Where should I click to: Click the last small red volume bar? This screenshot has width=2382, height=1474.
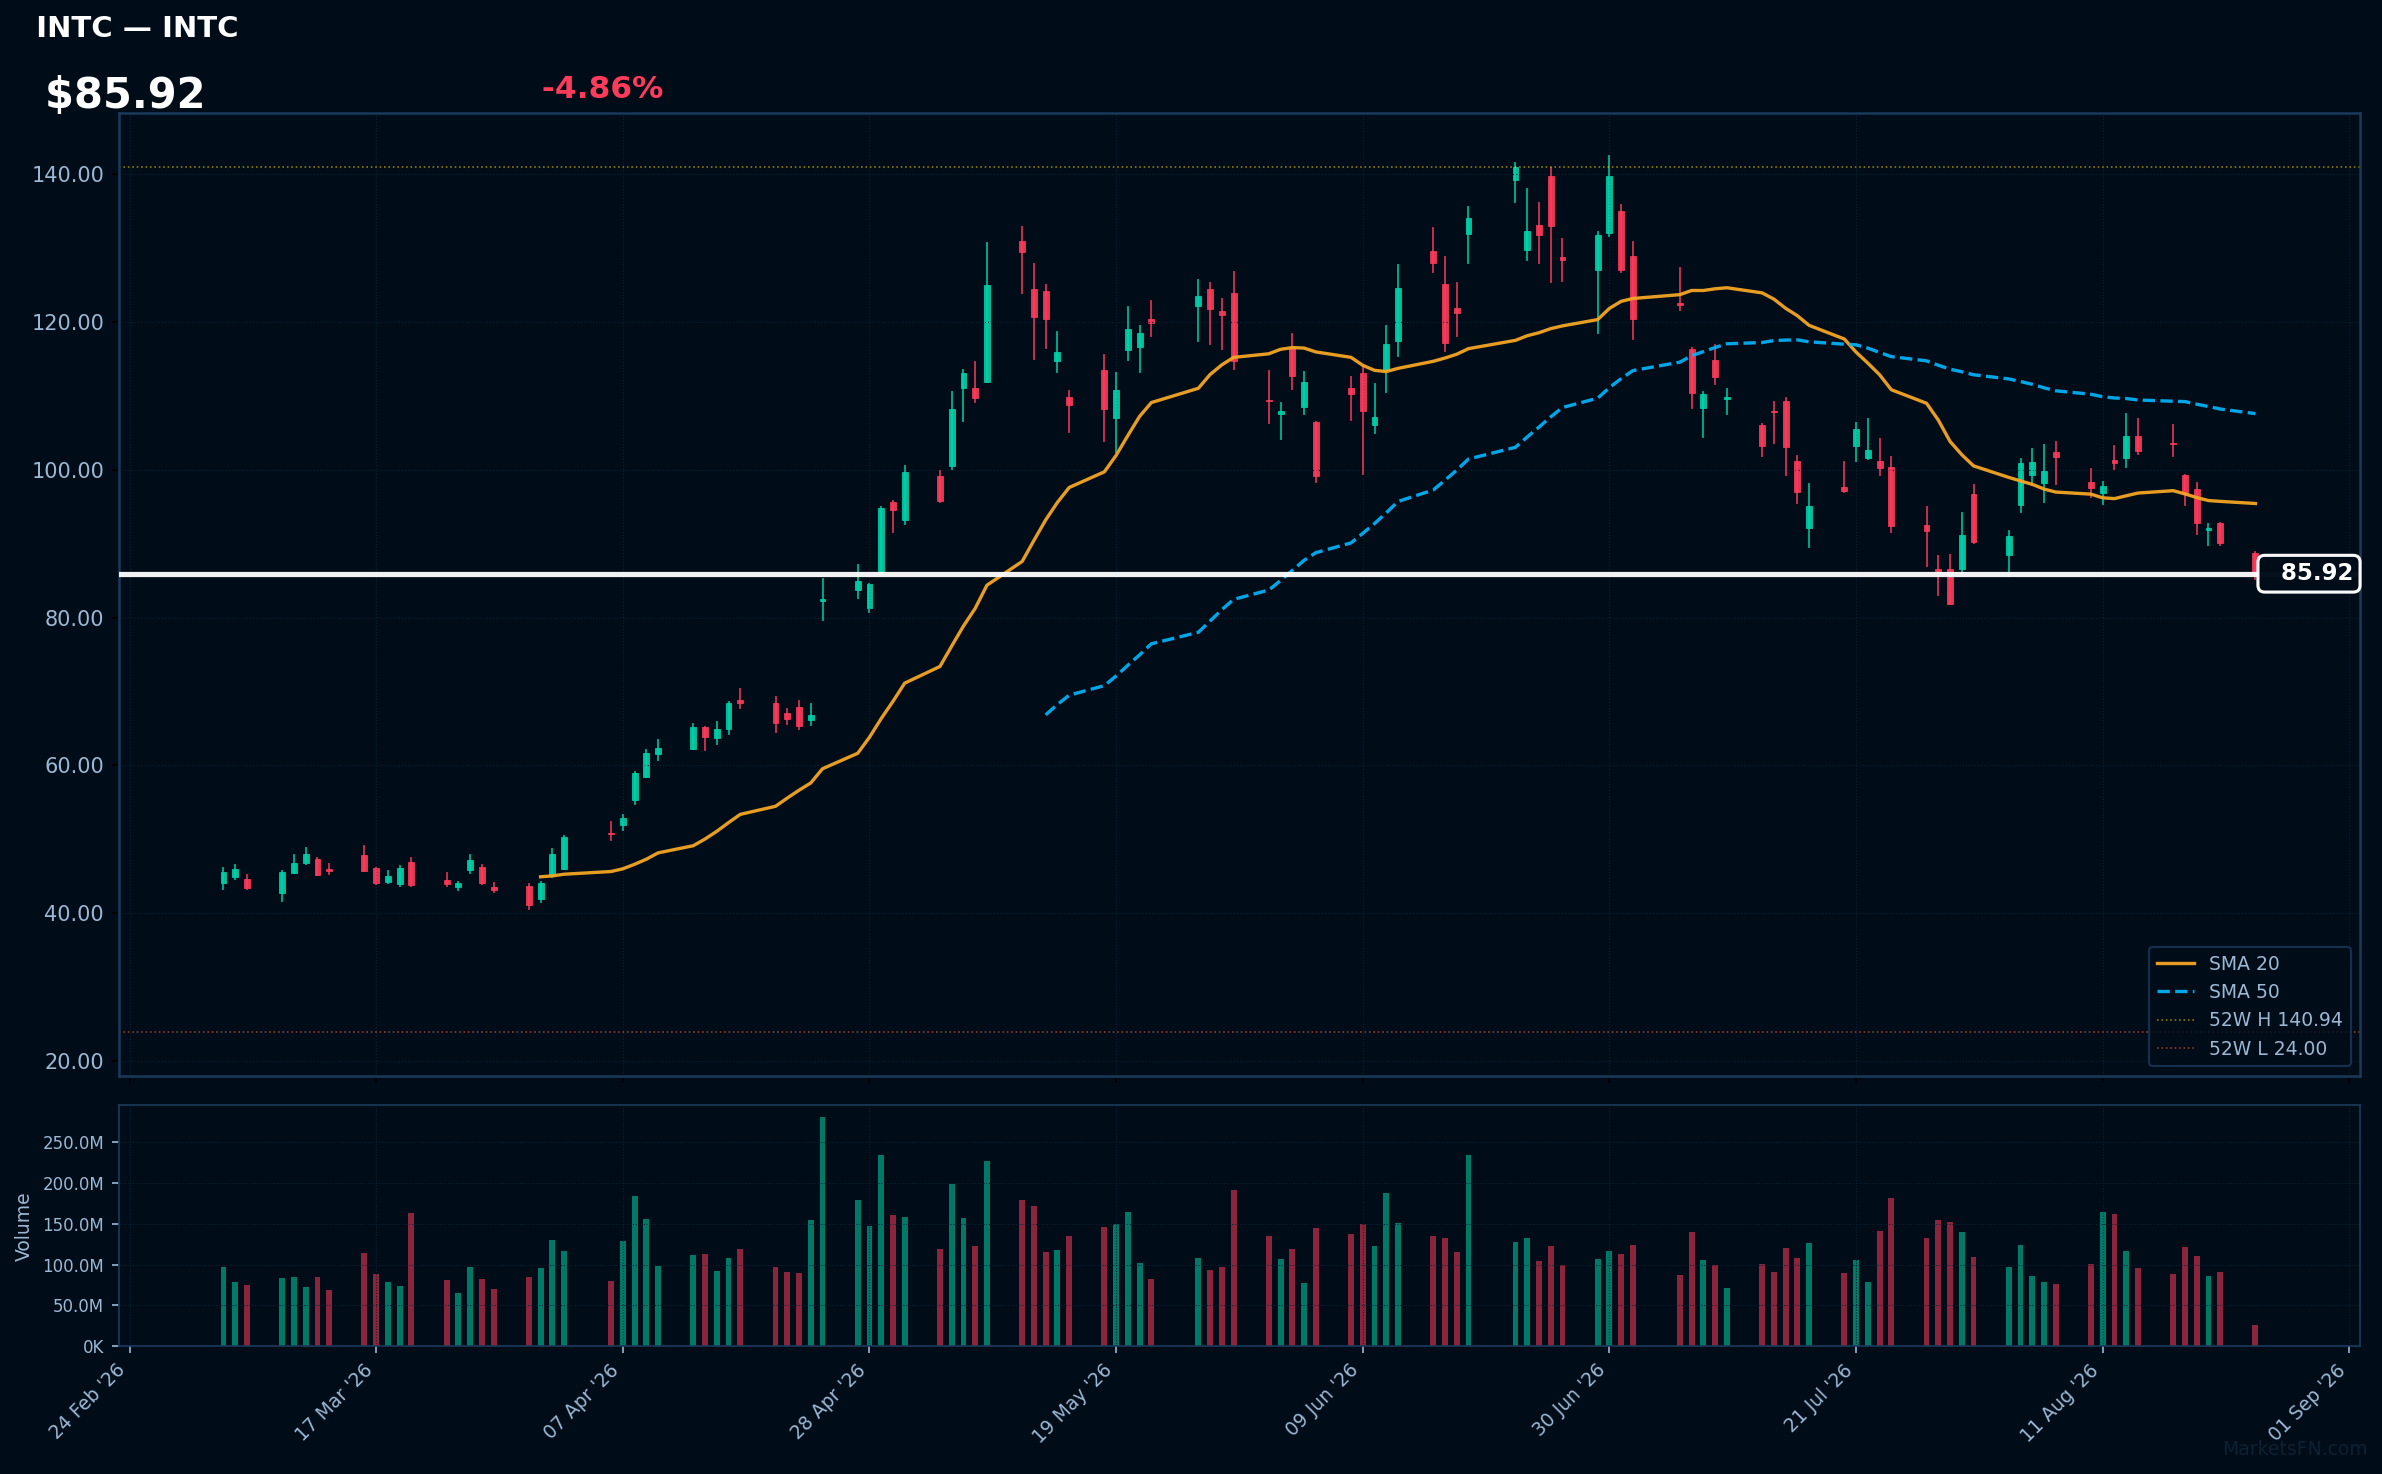[2254, 1335]
